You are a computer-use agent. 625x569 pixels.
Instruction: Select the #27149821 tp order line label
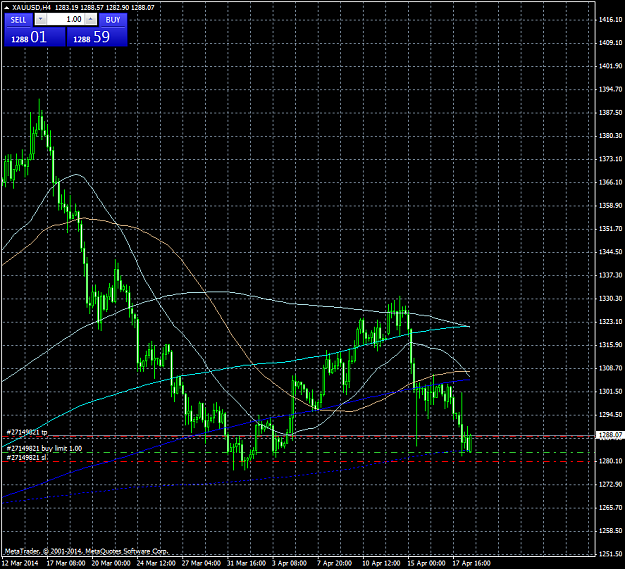(27, 432)
